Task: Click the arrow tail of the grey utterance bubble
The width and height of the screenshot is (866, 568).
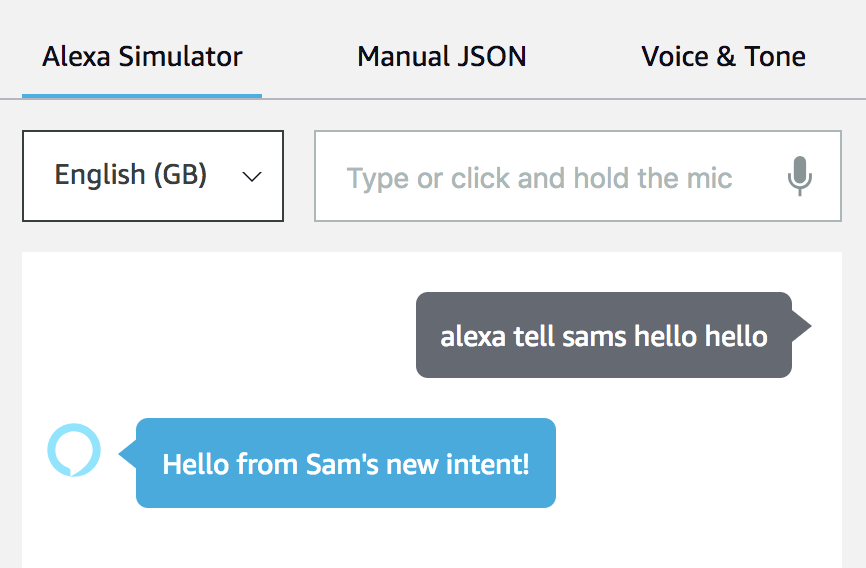Action: pos(802,326)
